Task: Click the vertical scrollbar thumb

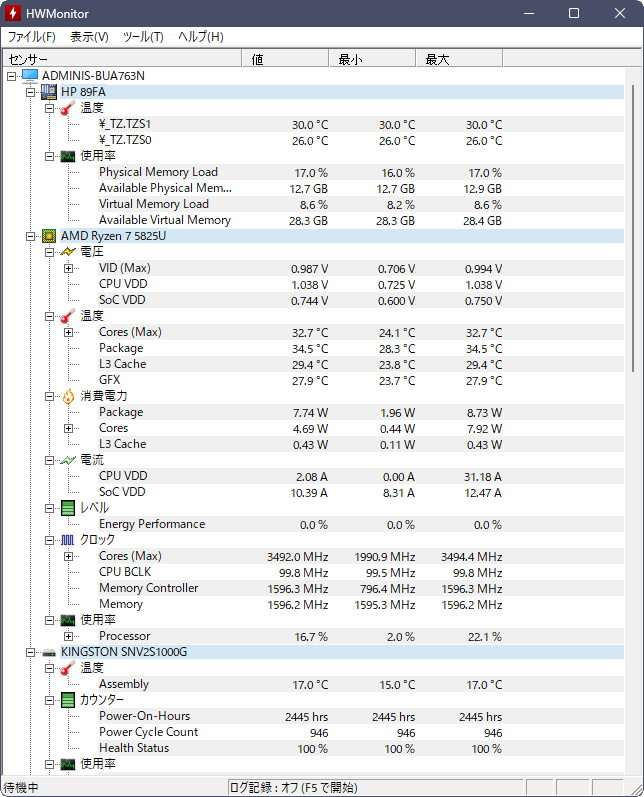Action: (x=633, y=229)
